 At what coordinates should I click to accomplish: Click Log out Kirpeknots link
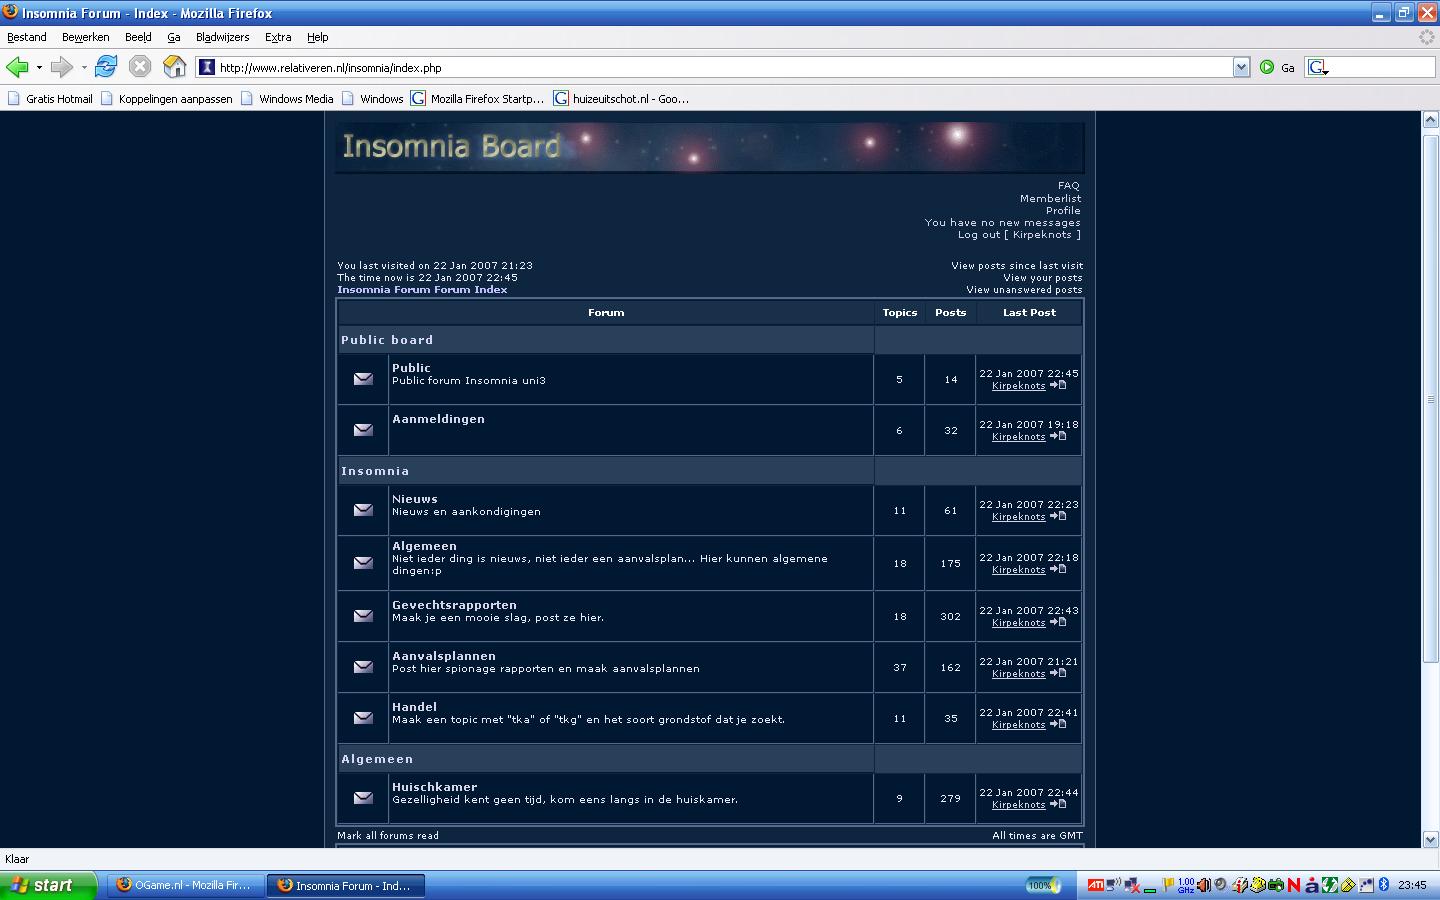[1018, 235]
